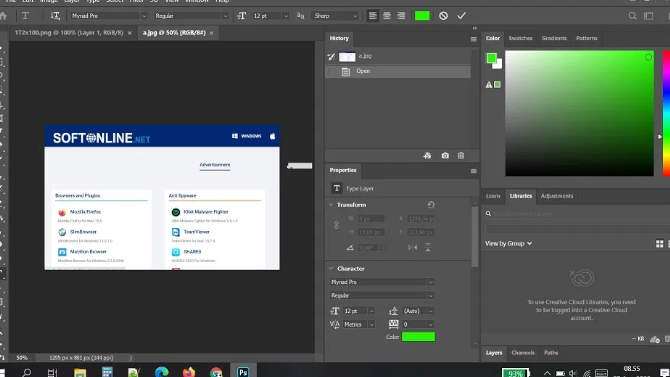Image resolution: width=670 pixels, height=377 pixels.
Task: Click the font size icon in options bar
Action: 242,16
